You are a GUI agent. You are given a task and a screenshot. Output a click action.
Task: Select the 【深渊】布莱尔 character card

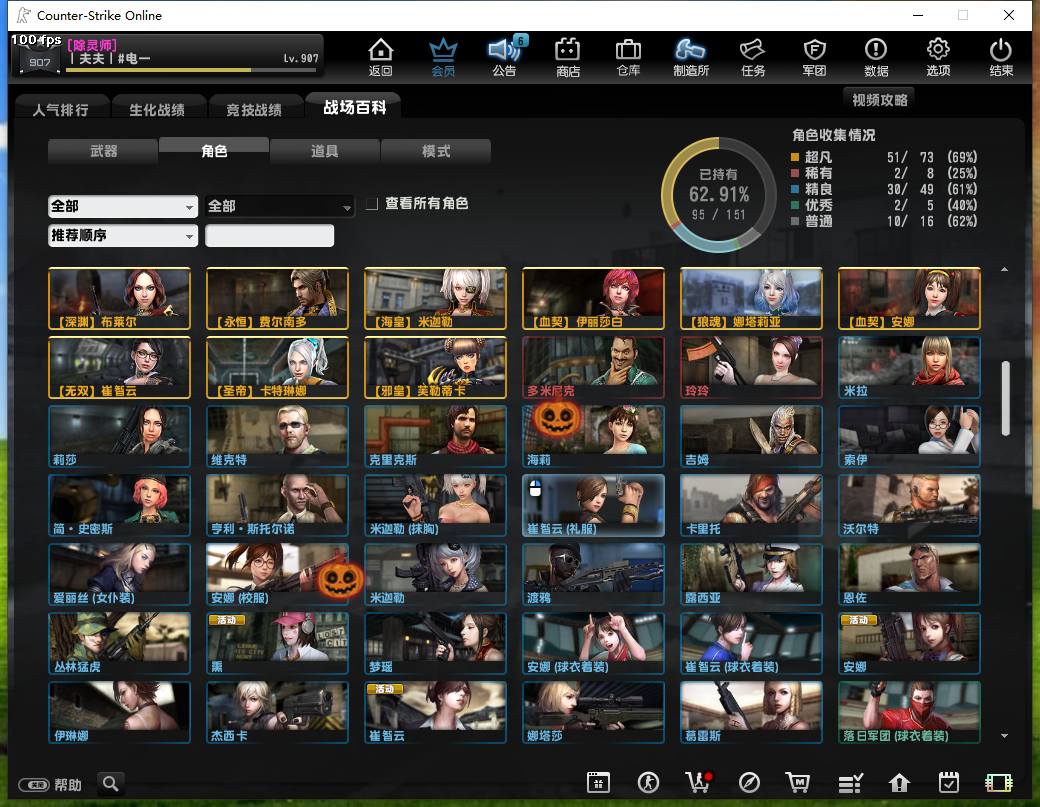click(119, 298)
